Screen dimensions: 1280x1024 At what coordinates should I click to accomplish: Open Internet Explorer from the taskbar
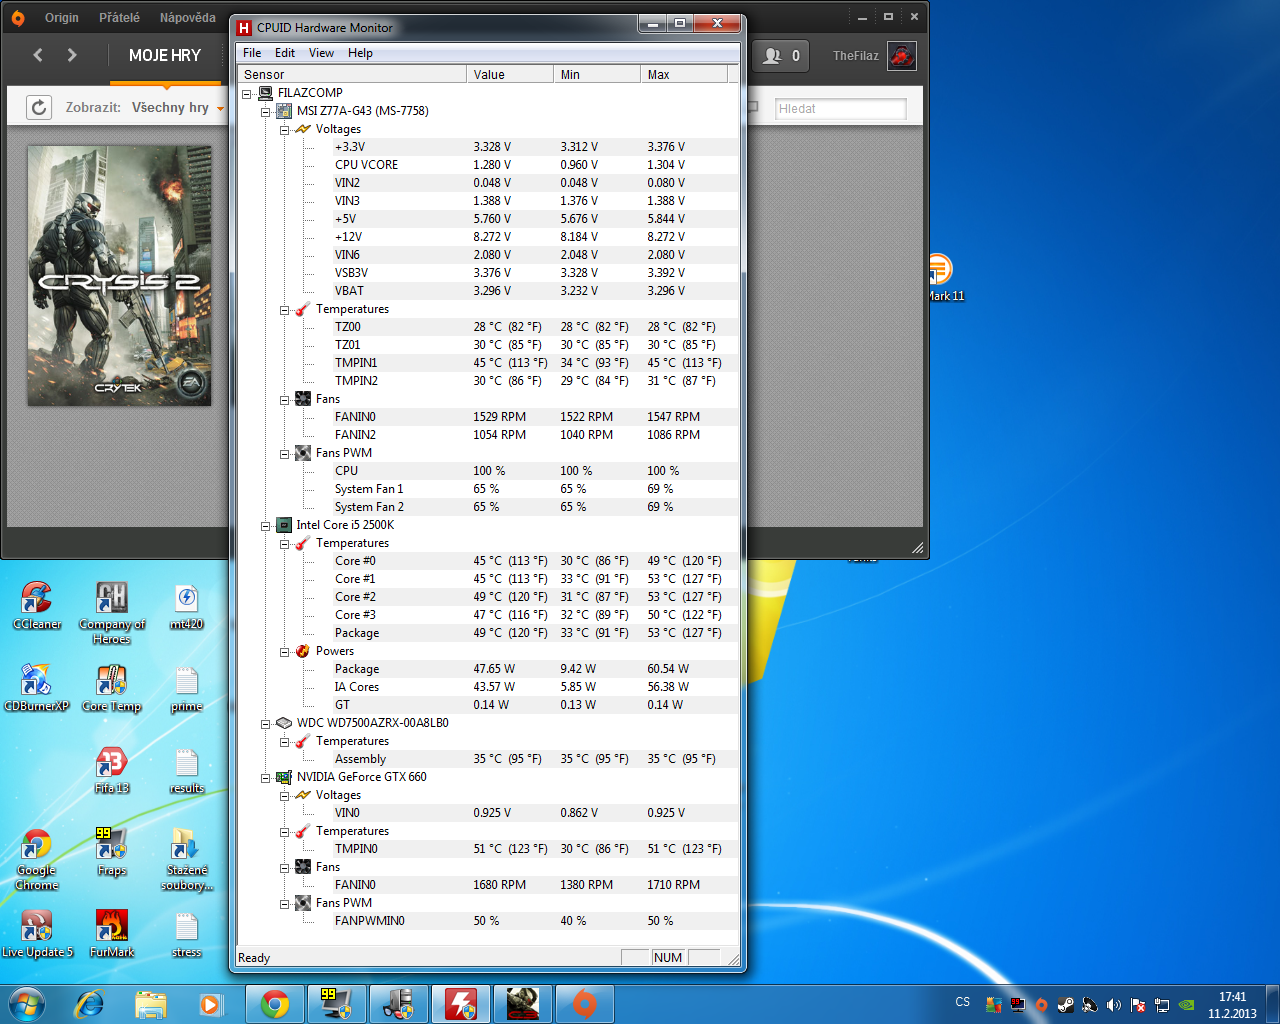90,1004
